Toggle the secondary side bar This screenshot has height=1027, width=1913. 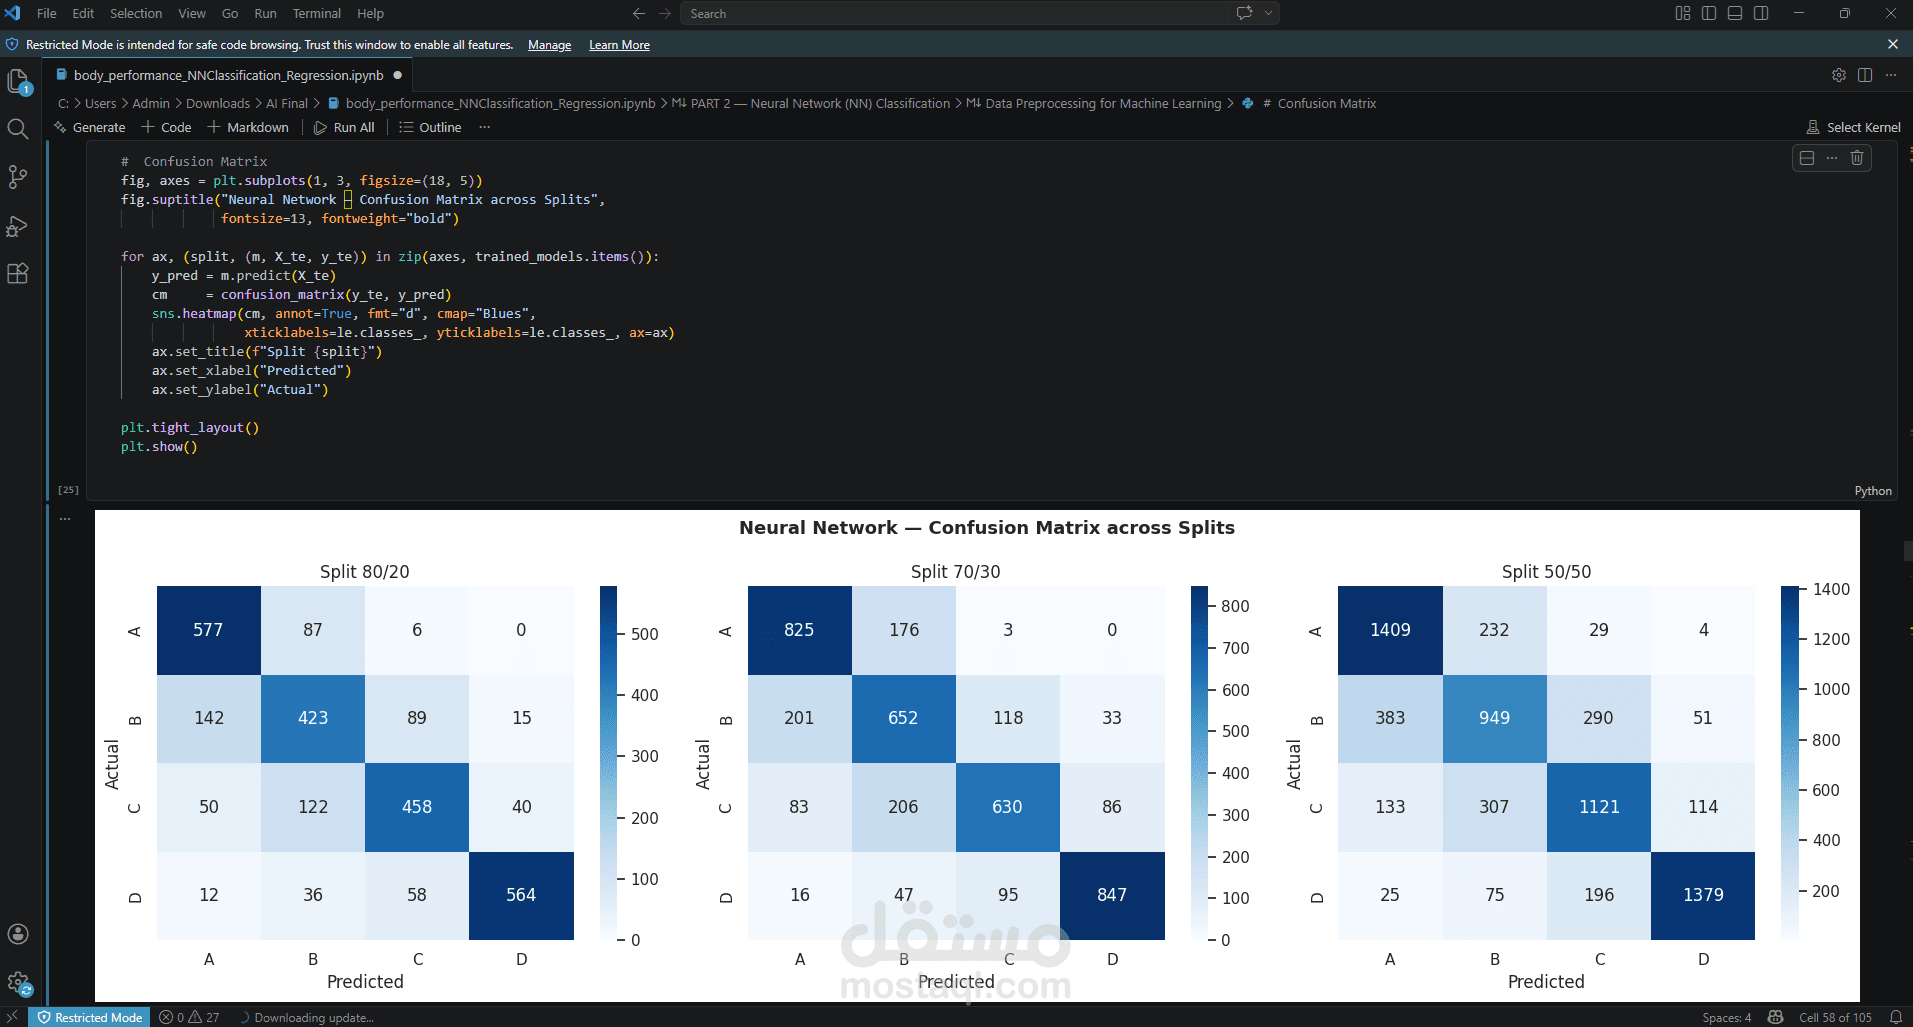point(1761,14)
